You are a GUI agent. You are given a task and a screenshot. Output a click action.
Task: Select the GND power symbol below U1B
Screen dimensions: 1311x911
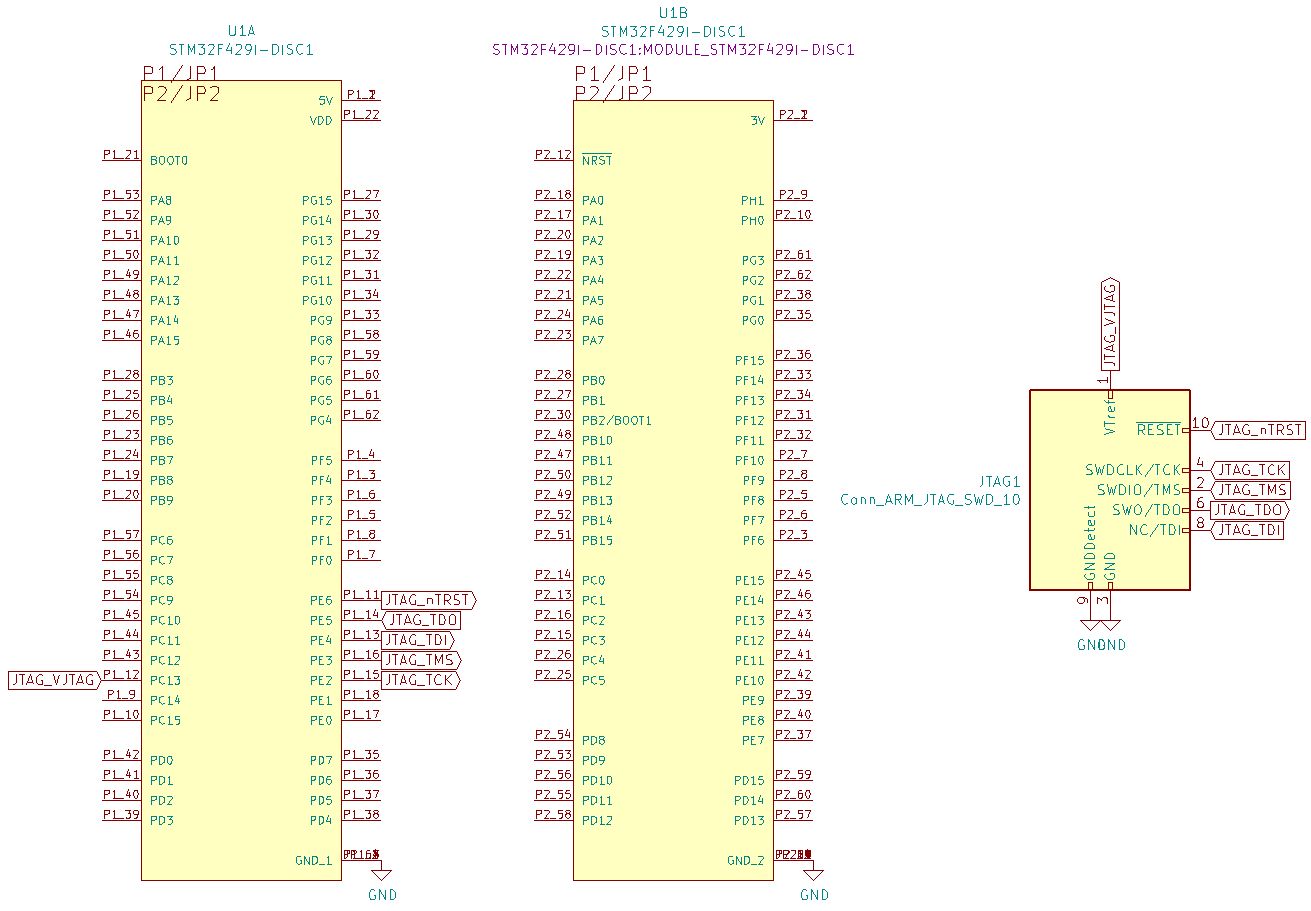click(x=814, y=879)
